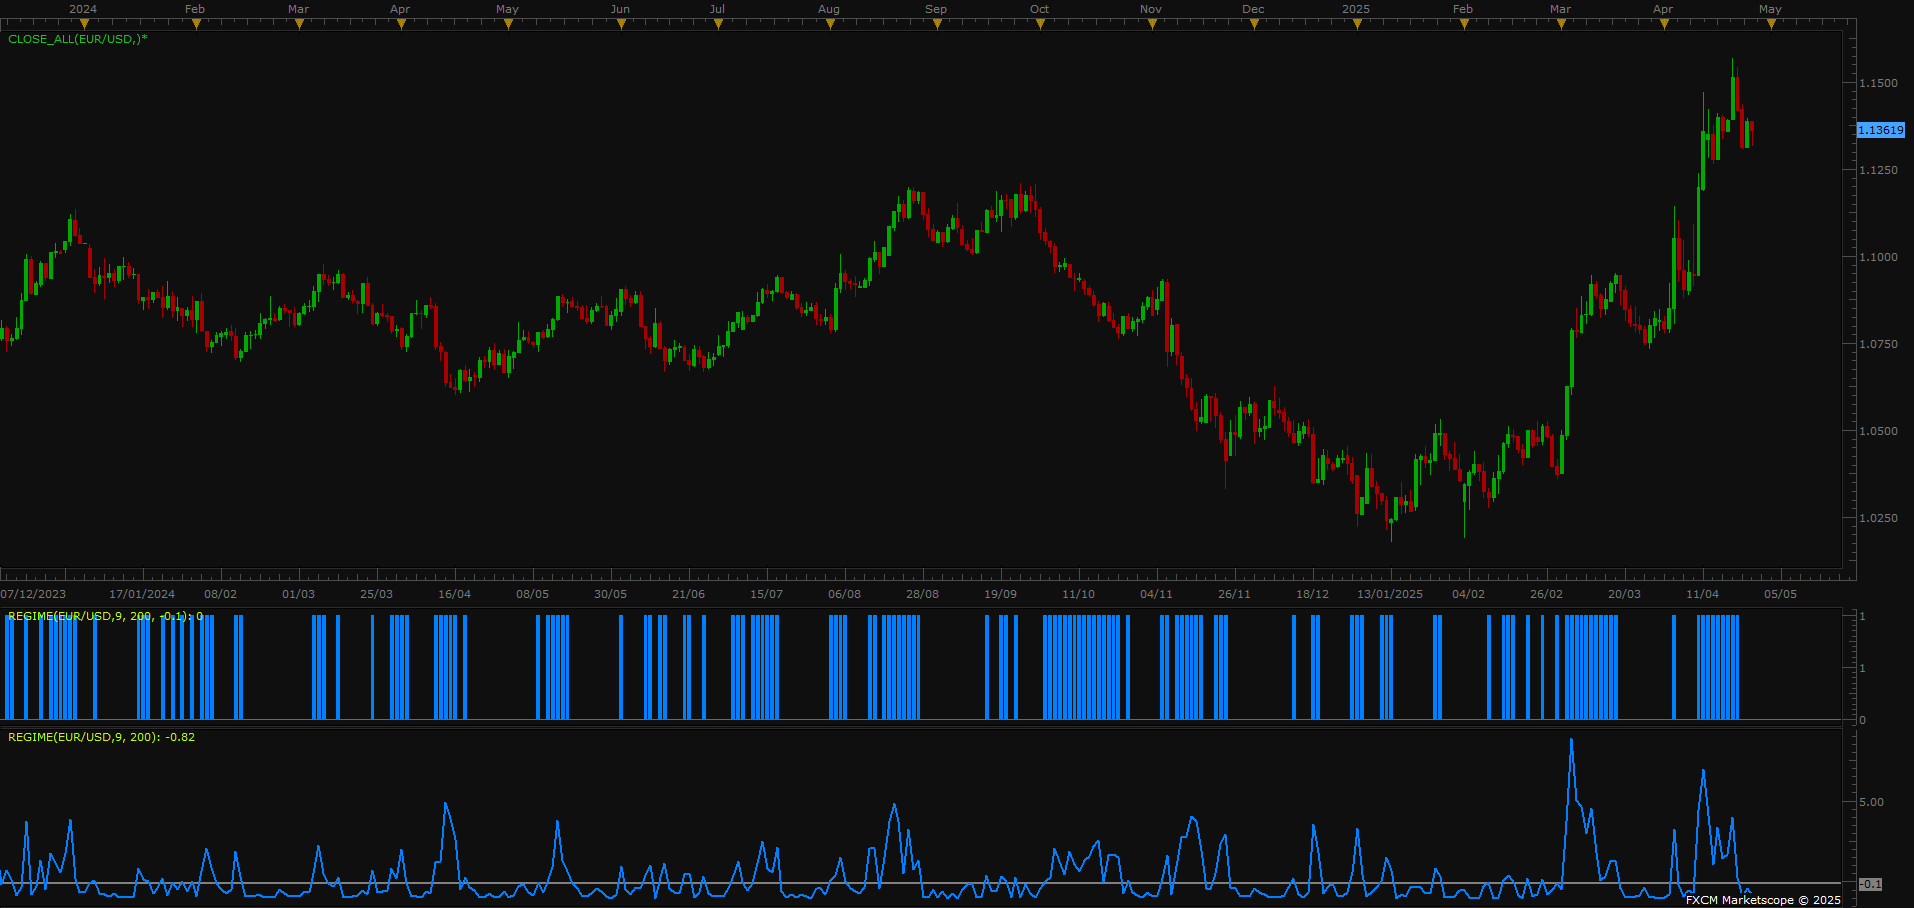Image resolution: width=1914 pixels, height=908 pixels.
Task: Click the 11/10 date on time axis
Action: click(x=1078, y=594)
